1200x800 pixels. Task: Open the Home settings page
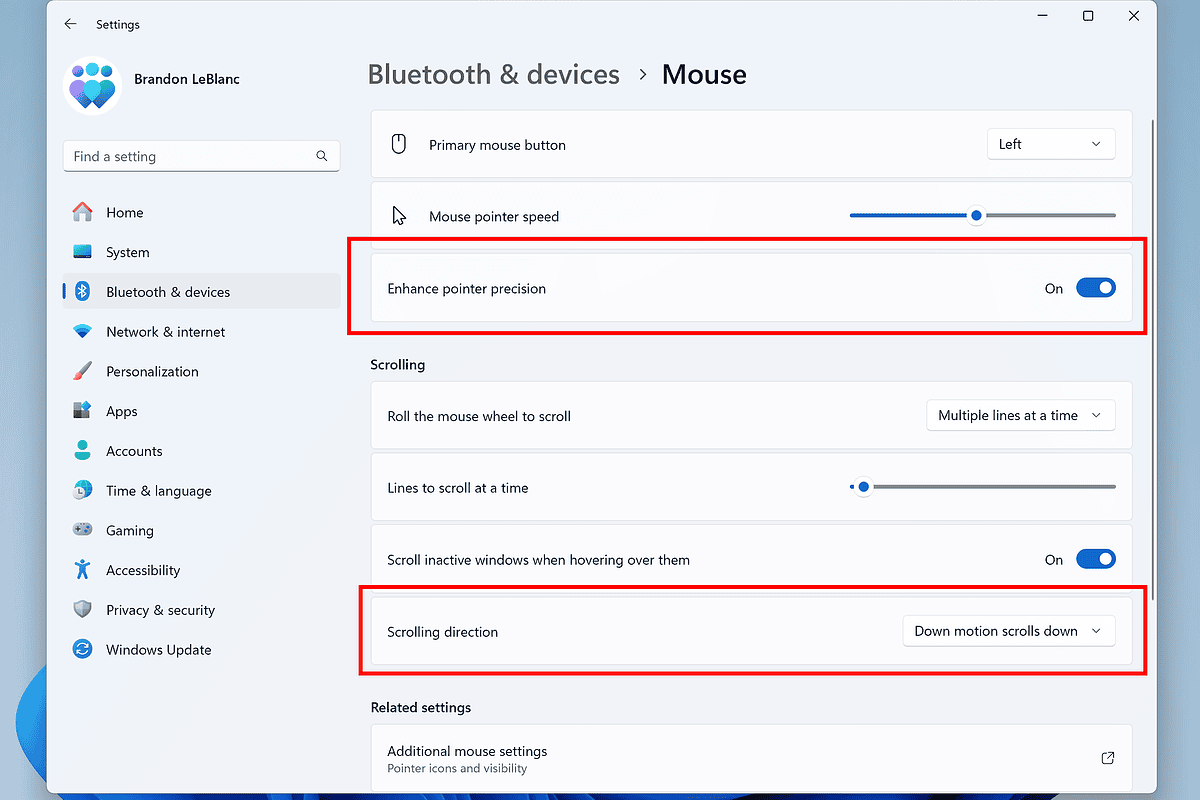pos(201,212)
